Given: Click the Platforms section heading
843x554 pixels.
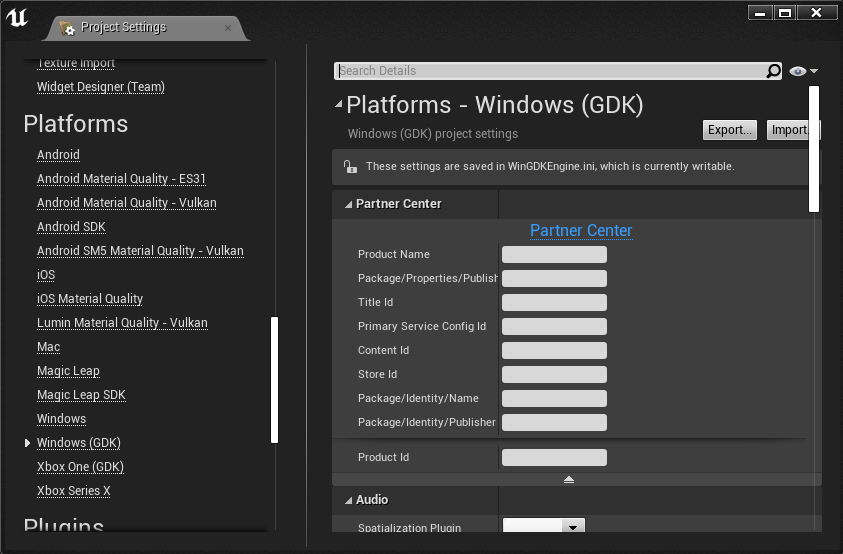Looking at the screenshot, I should [76, 124].
